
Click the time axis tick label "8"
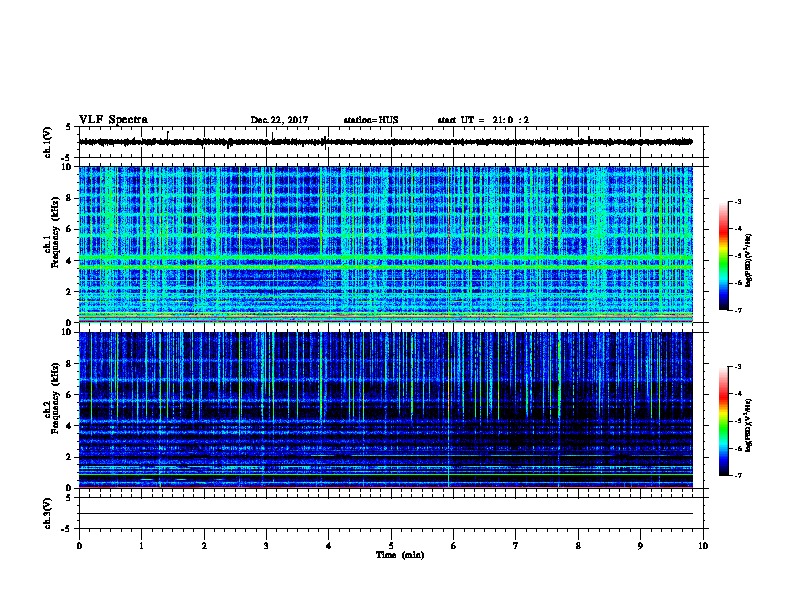click(578, 546)
